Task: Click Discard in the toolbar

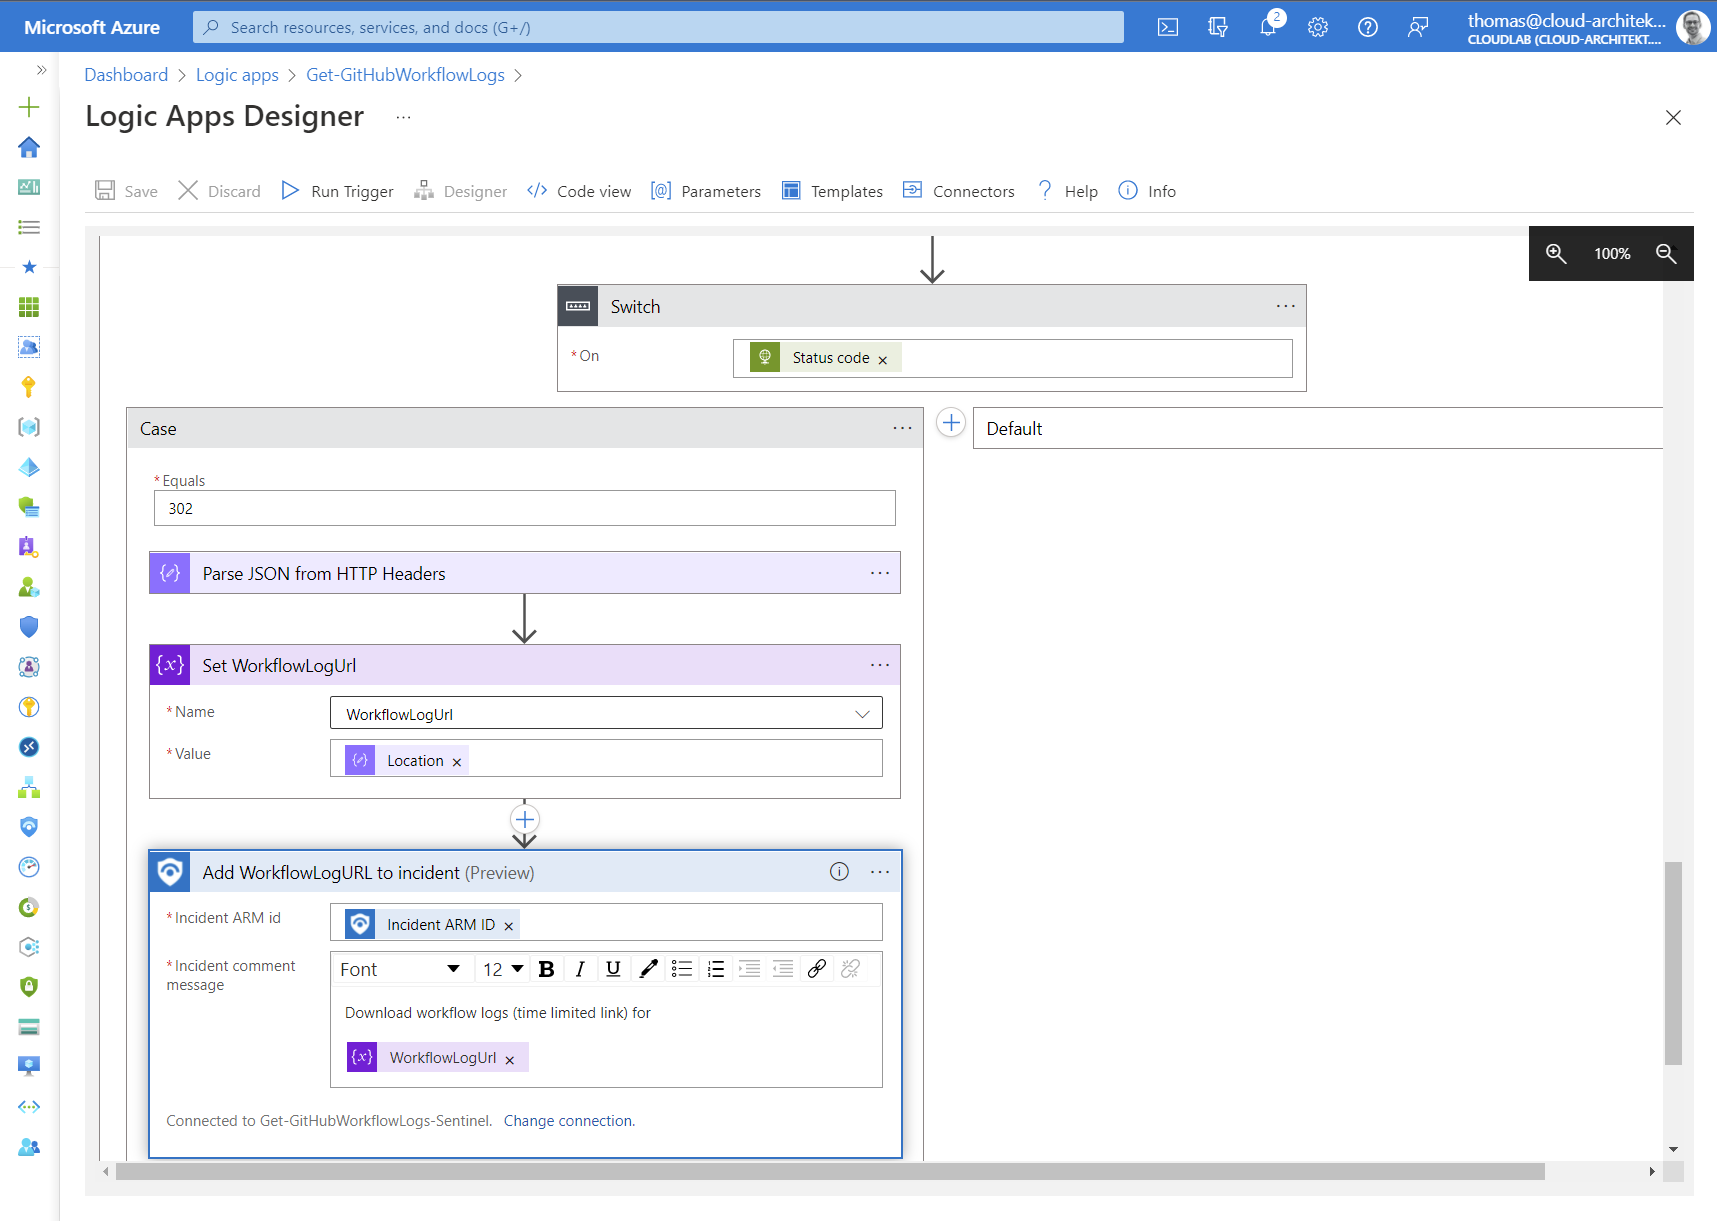Action: tap(219, 191)
